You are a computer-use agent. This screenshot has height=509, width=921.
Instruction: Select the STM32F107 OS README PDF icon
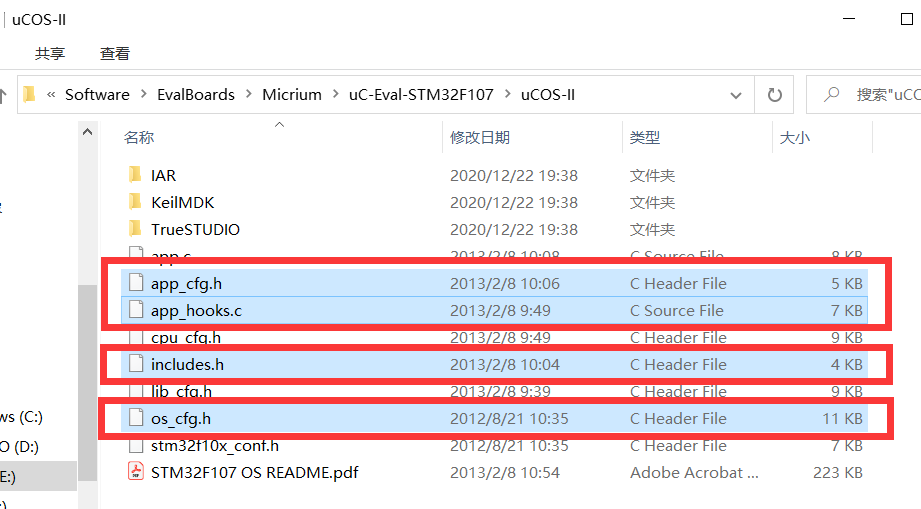coord(136,471)
